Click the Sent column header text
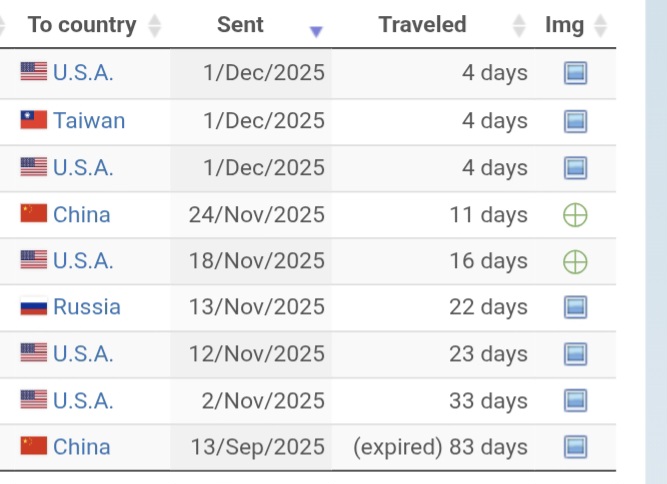The height and width of the screenshot is (484, 667). 240,24
